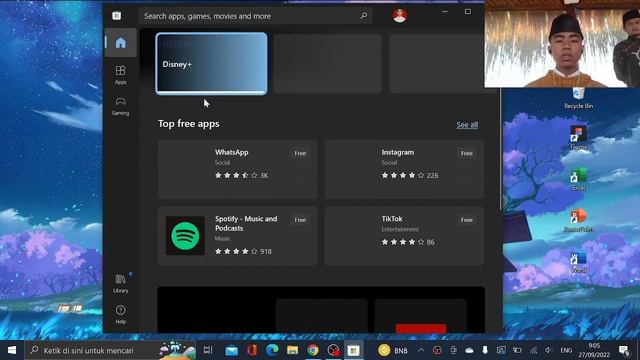The image size is (640, 360).
Task: Open the Library in sidebar
Action: coord(120,284)
